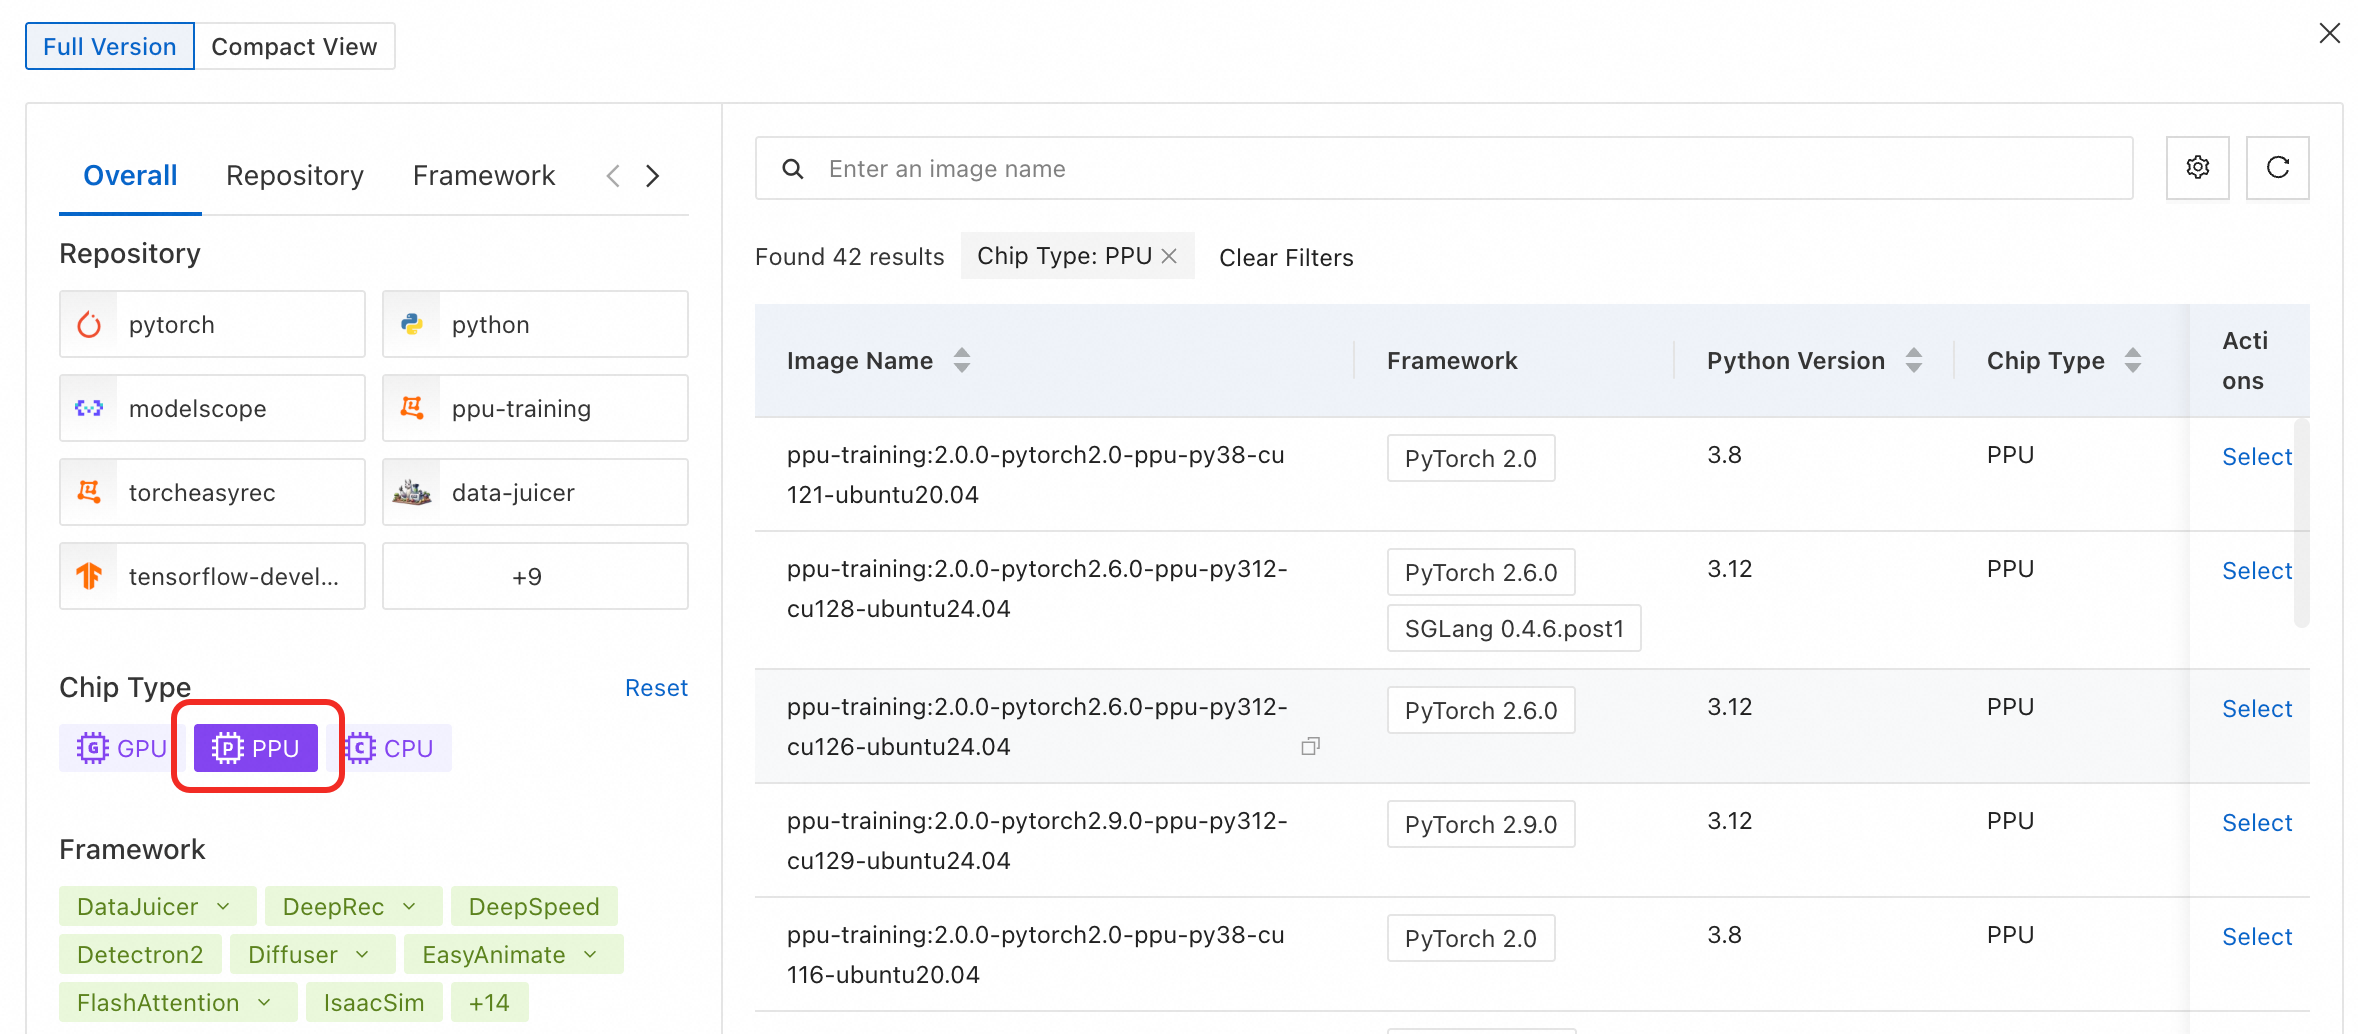Viewport: 2358px width, 1034px height.
Task: Show next tabs with right arrow
Action: (x=652, y=176)
